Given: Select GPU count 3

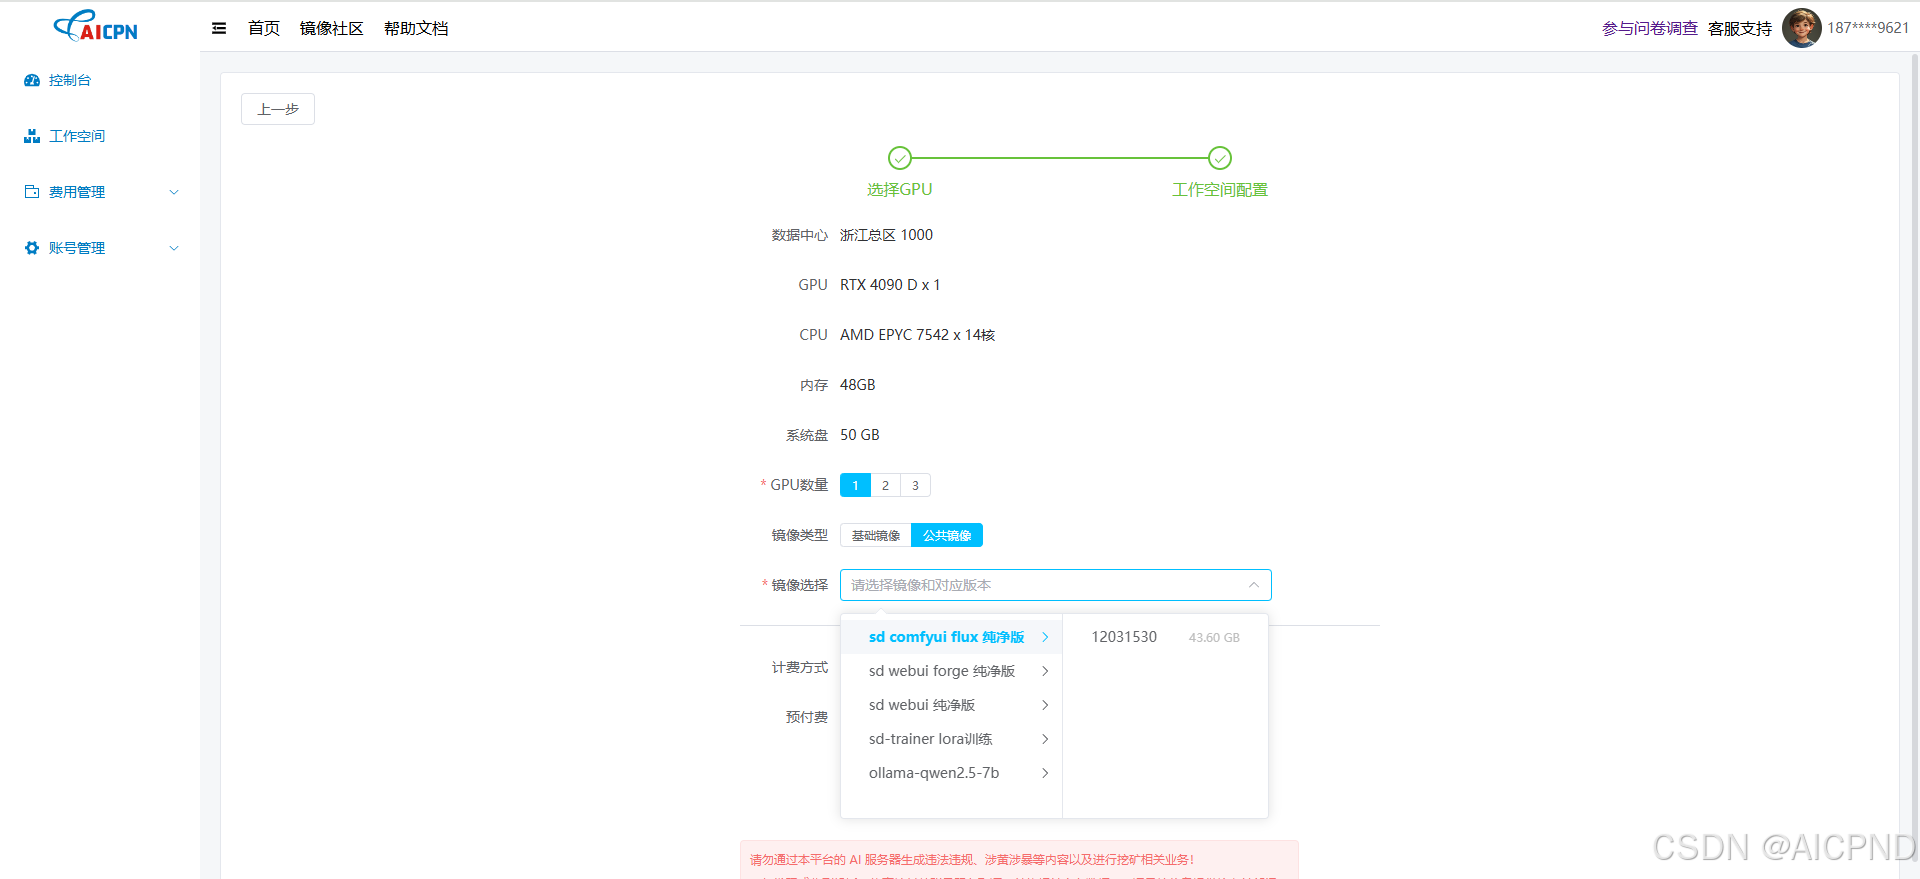Looking at the screenshot, I should tap(915, 485).
